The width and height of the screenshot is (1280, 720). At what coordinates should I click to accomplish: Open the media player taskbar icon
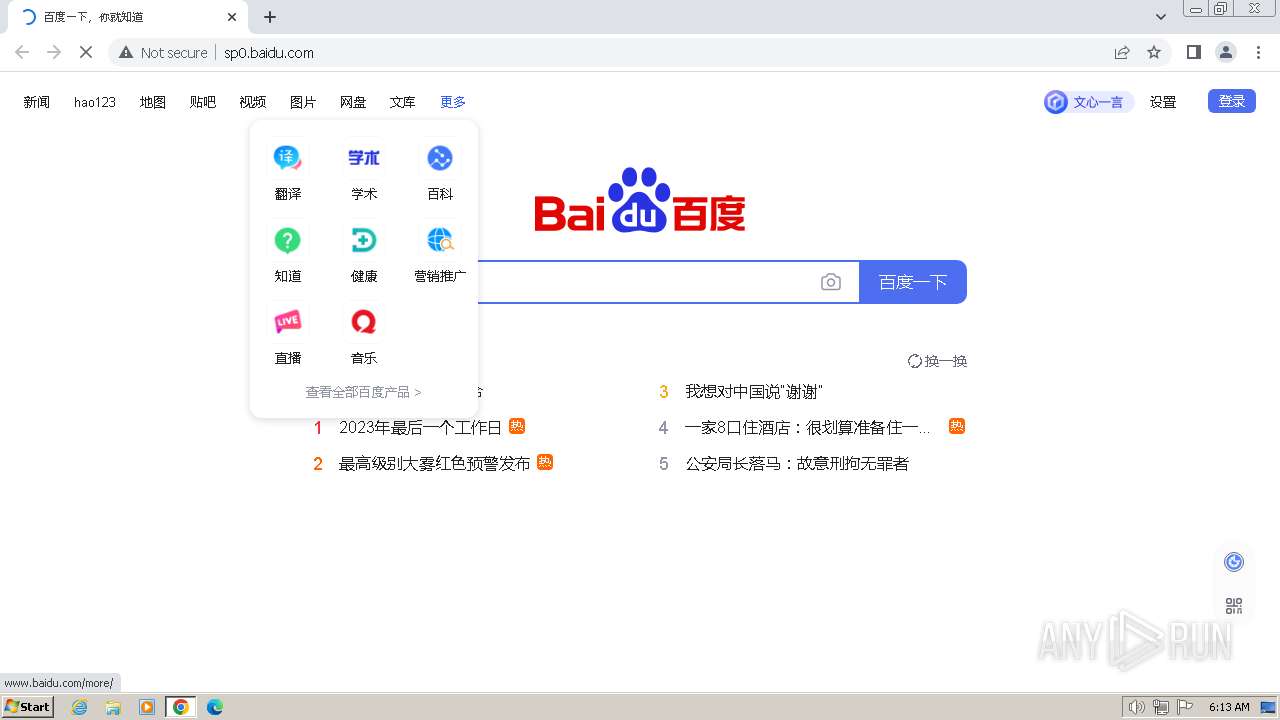click(x=147, y=707)
